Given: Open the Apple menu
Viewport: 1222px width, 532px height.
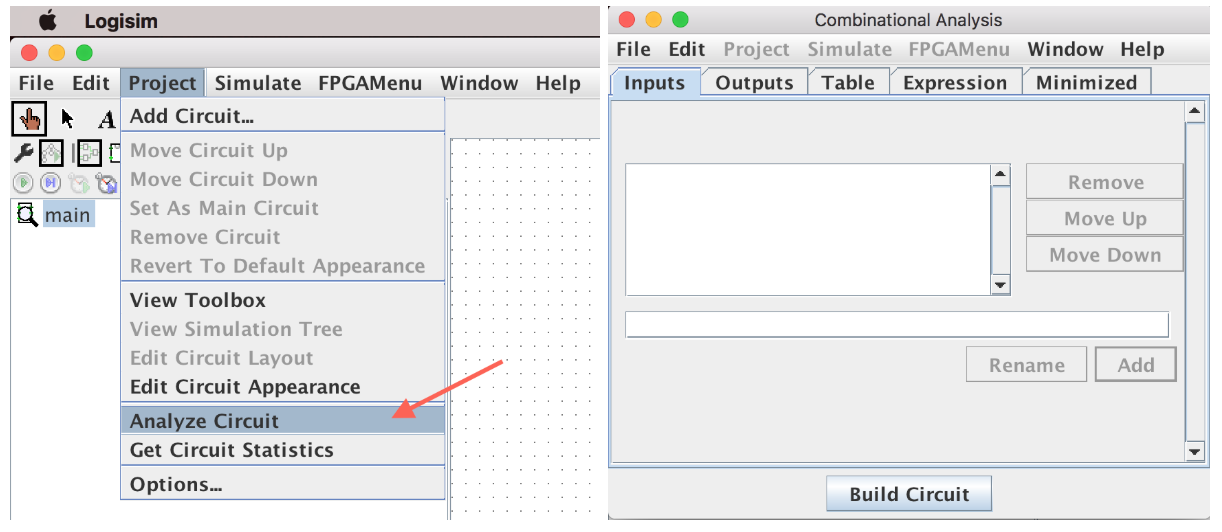Looking at the screenshot, I should click(47, 21).
